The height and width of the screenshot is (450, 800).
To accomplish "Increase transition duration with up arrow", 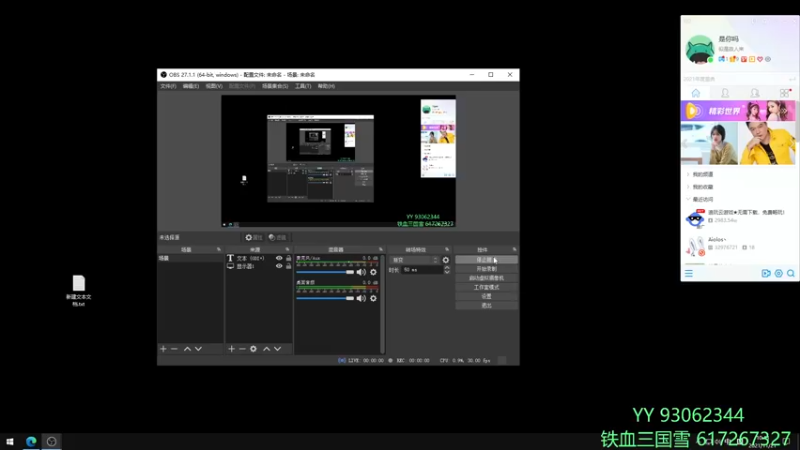I will pos(447,267).
